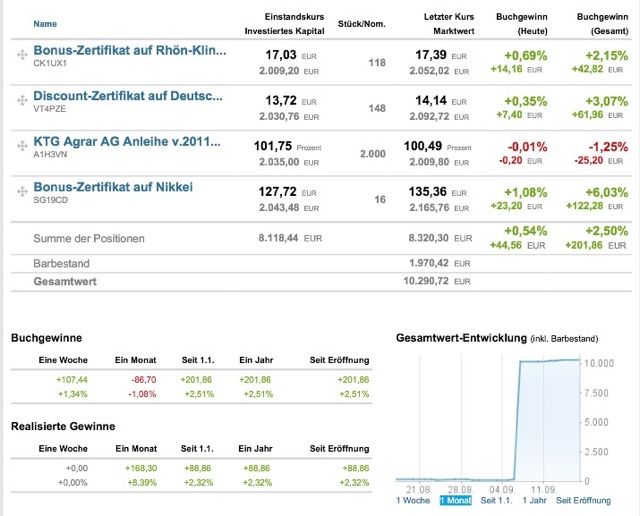
Task: Click drag handle beside KTG Agrar Anleihe
Action: 21,147
